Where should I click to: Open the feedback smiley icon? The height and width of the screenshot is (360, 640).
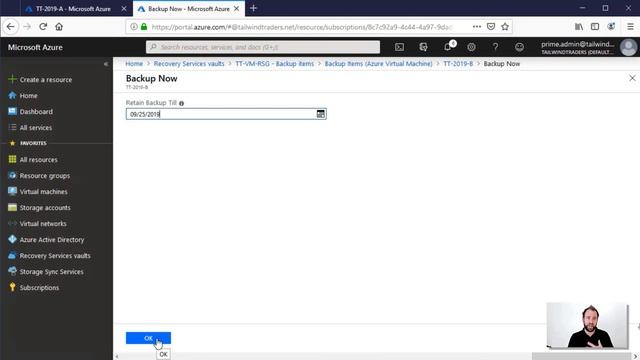(x=519, y=47)
